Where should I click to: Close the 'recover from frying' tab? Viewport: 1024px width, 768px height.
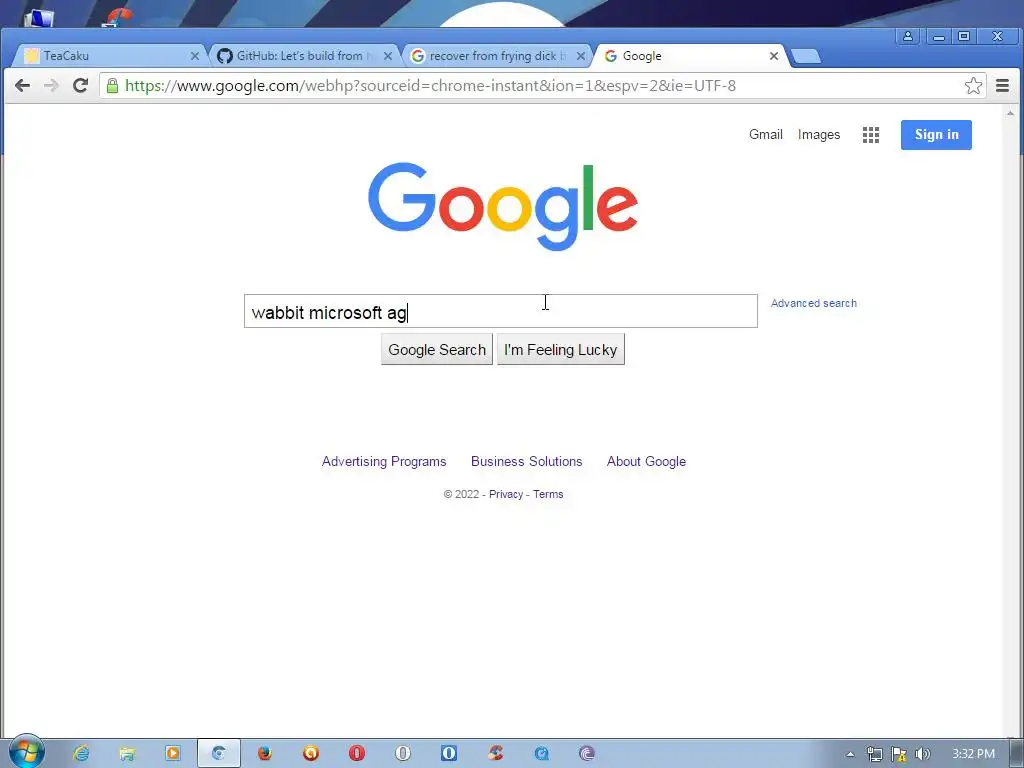click(581, 56)
